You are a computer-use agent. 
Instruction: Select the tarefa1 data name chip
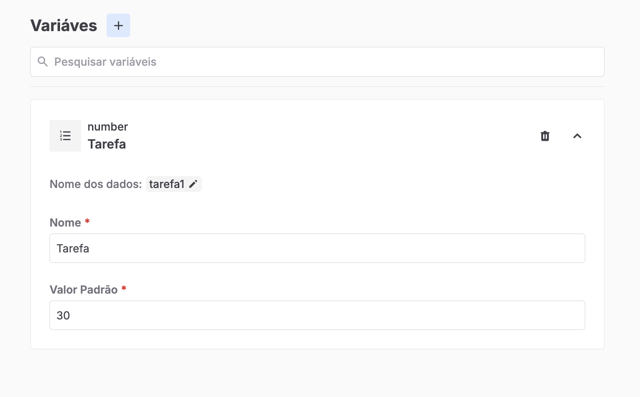click(x=173, y=184)
